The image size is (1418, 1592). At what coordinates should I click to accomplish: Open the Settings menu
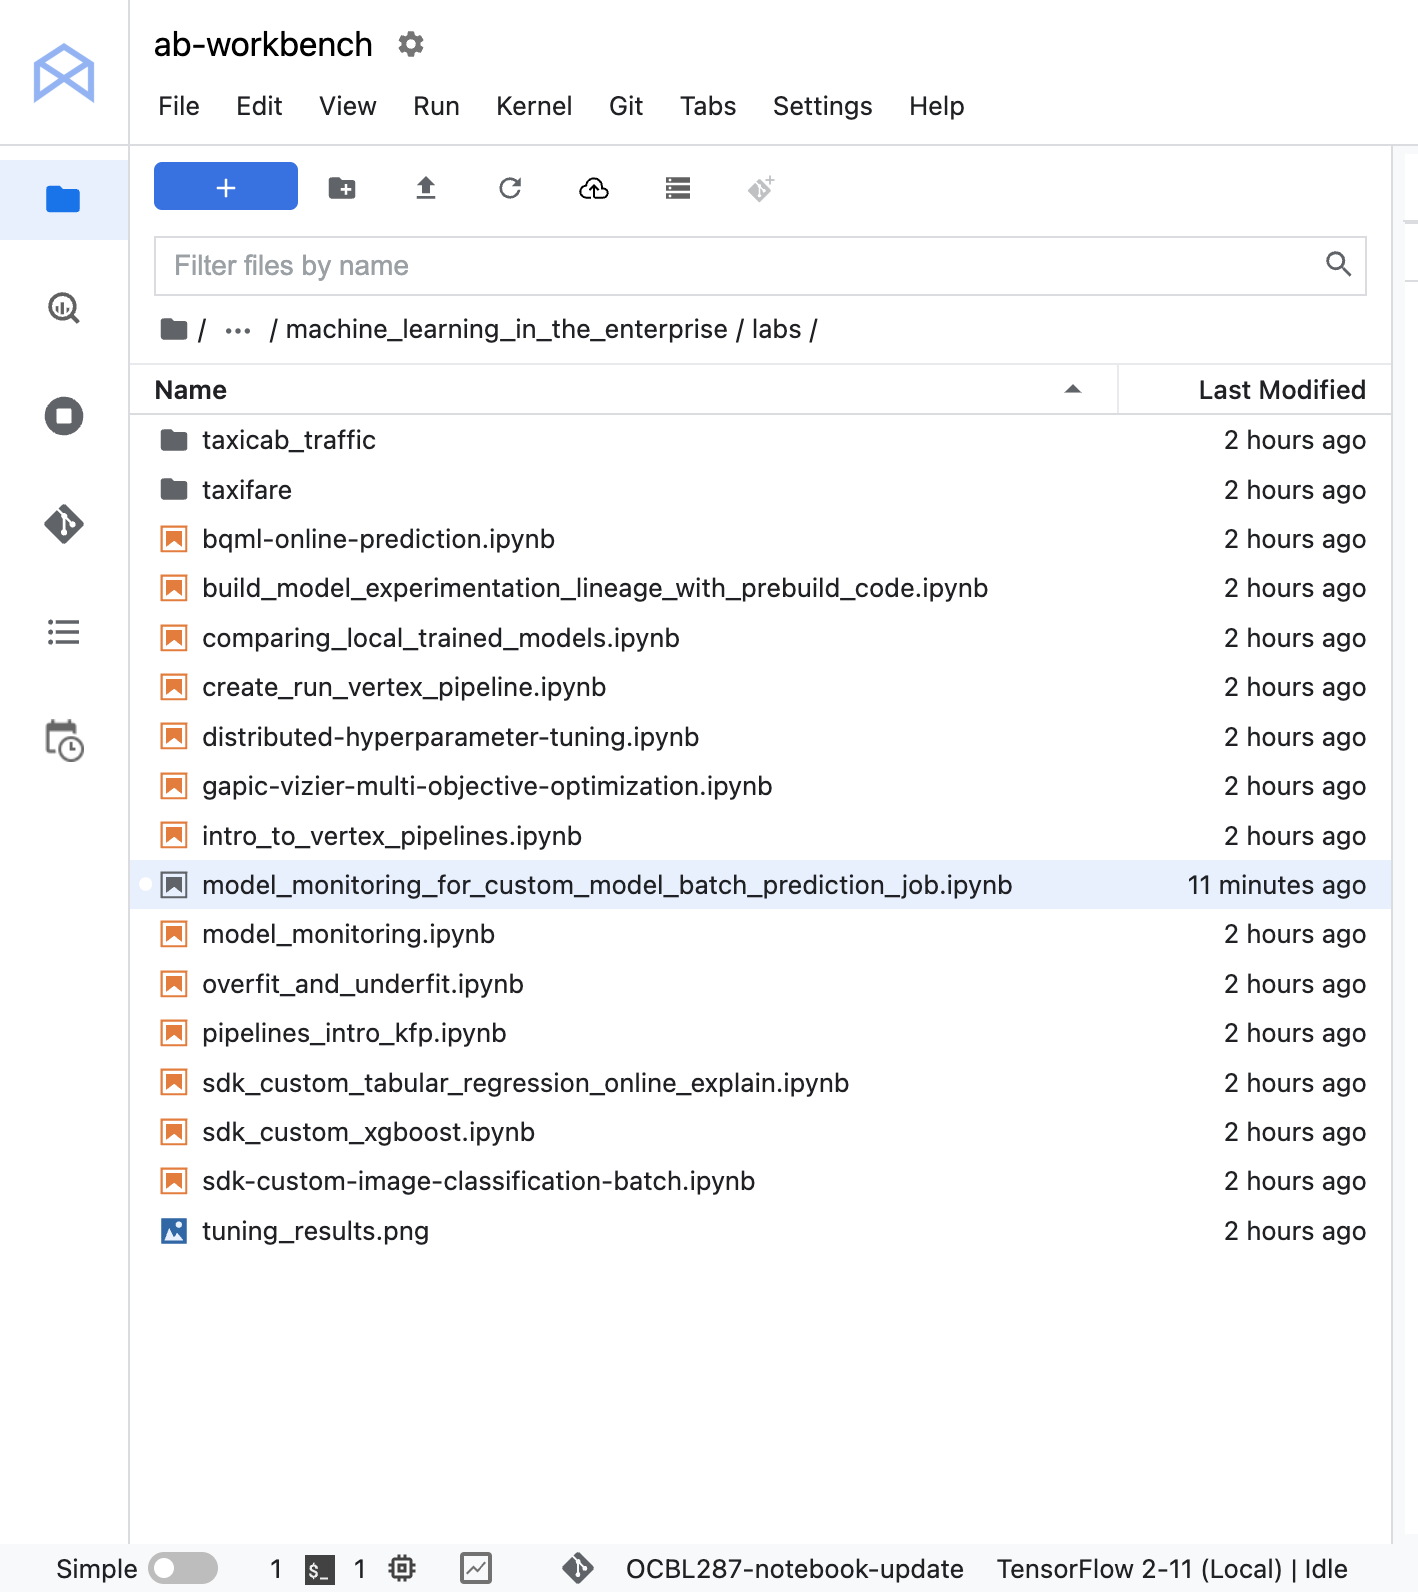(x=822, y=106)
